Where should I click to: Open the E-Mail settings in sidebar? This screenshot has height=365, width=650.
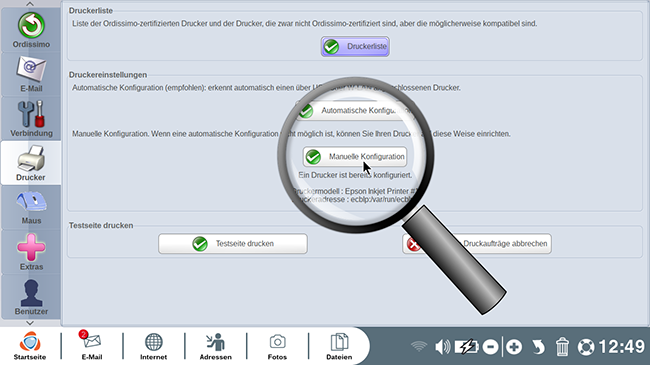point(31,75)
